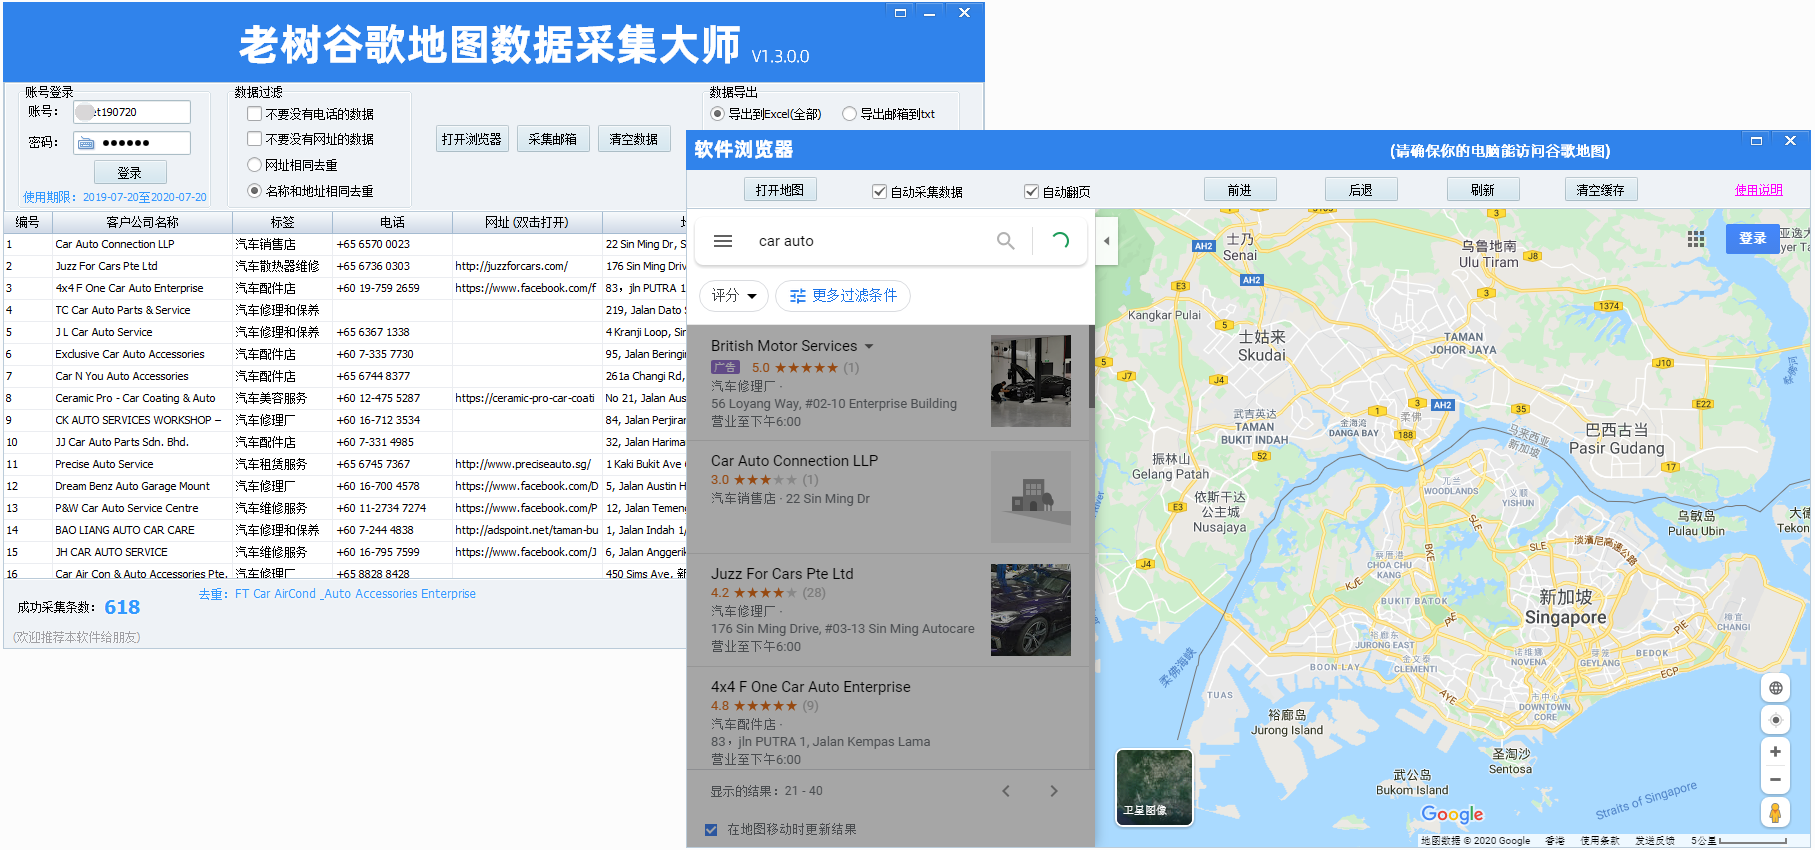Click the keyboard icon in password field
1815x850 pixels.
[x=87, y=143]
